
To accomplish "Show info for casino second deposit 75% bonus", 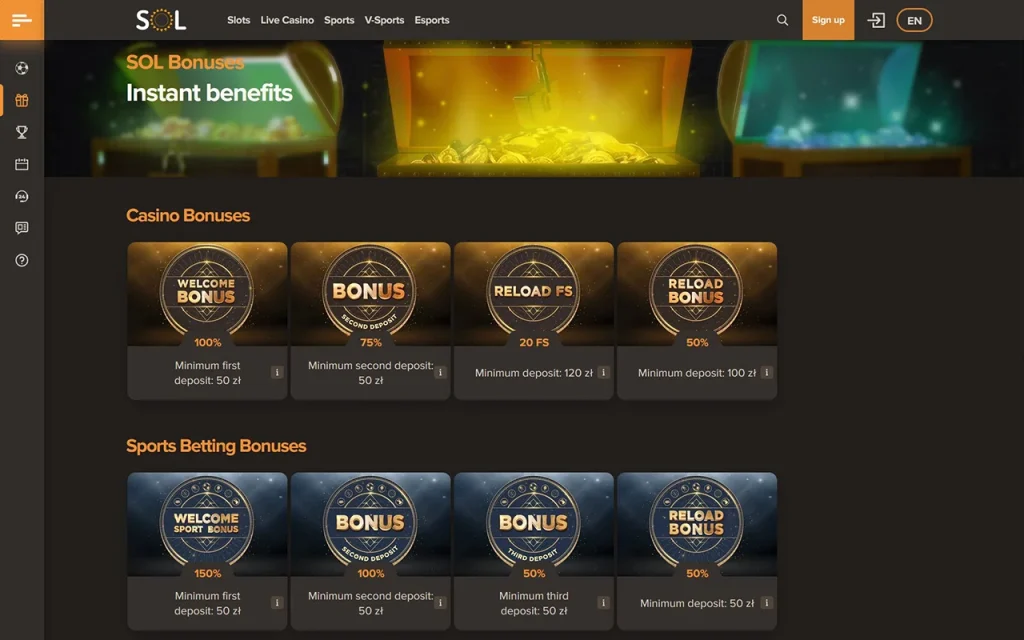I will [x=440, y=372].
